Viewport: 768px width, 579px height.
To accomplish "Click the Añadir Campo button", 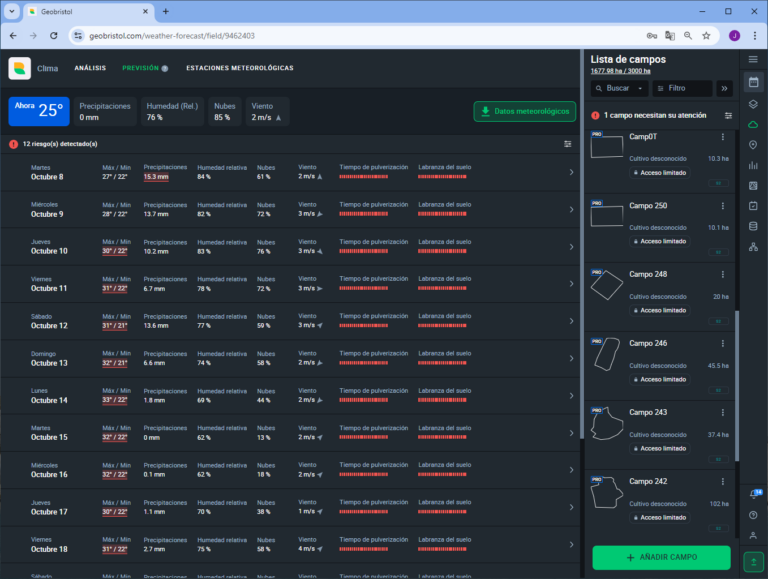I will [661, 557].
